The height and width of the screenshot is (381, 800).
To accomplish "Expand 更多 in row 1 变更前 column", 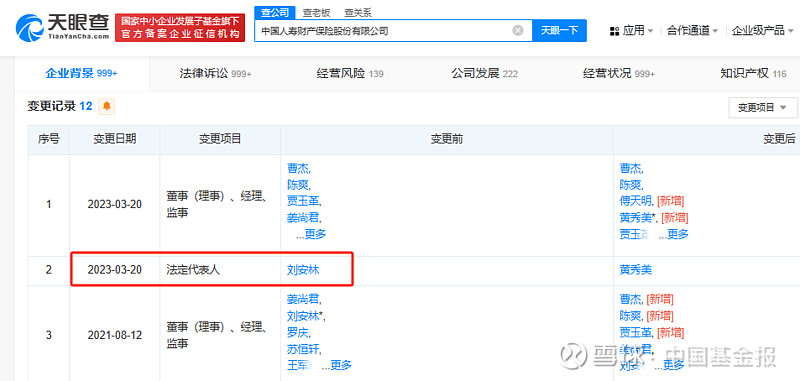I will click(x=315, y=234).
